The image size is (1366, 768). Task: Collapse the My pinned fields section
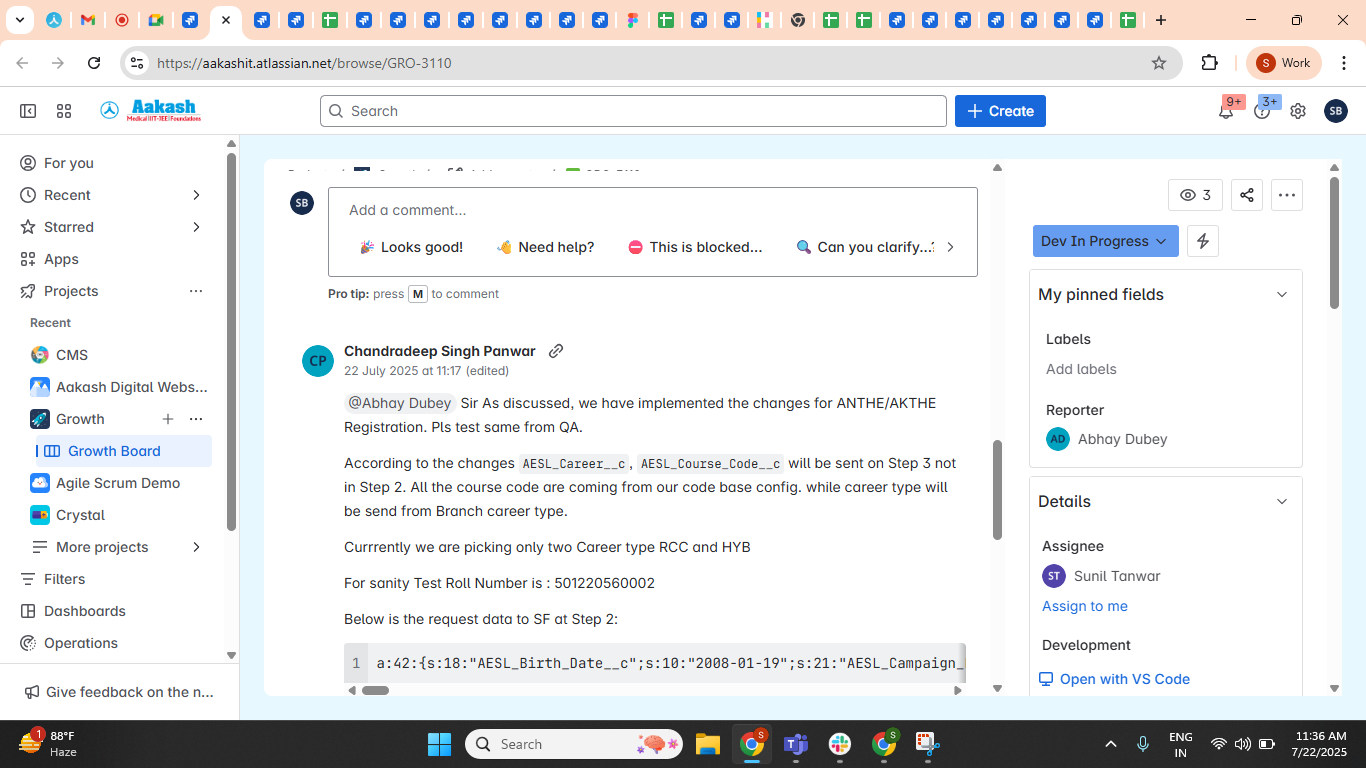tap(1282, 294)
